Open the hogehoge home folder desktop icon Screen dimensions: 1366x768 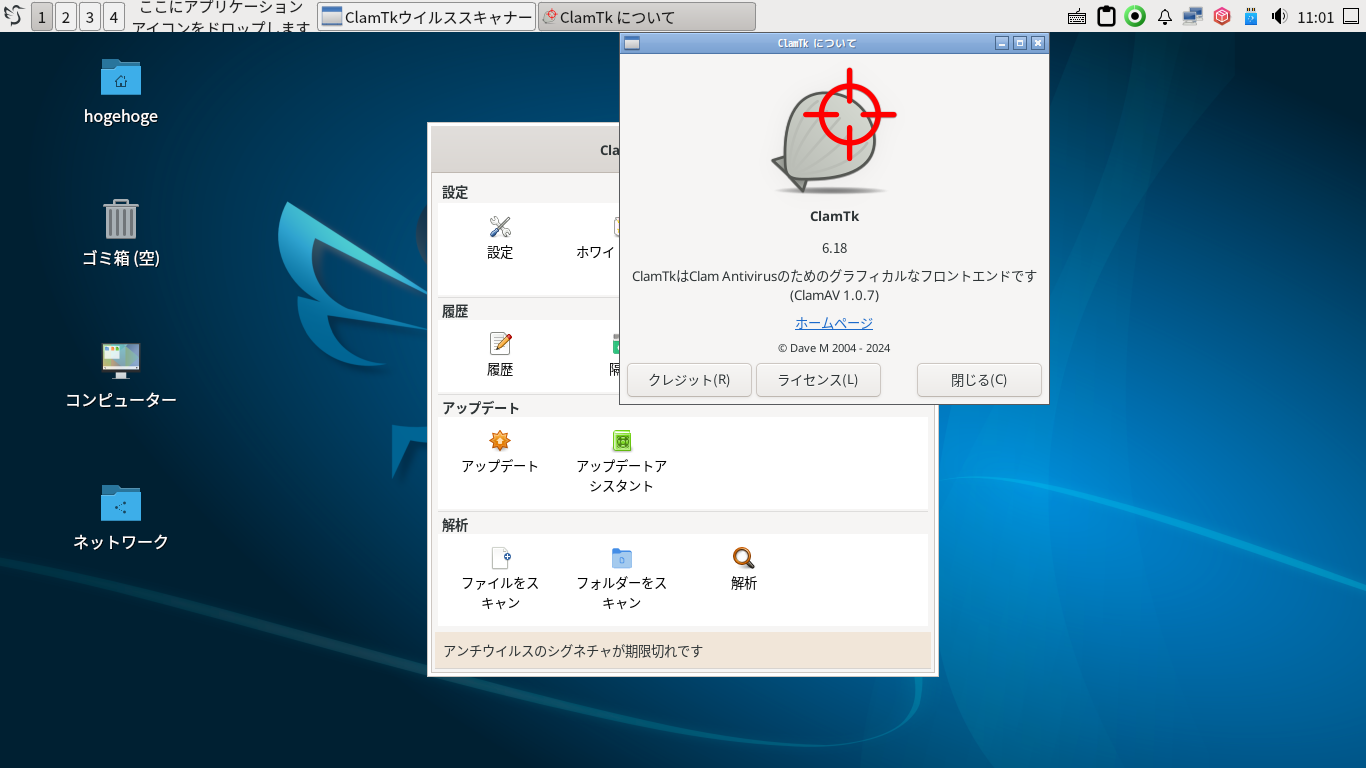[121, 77]
